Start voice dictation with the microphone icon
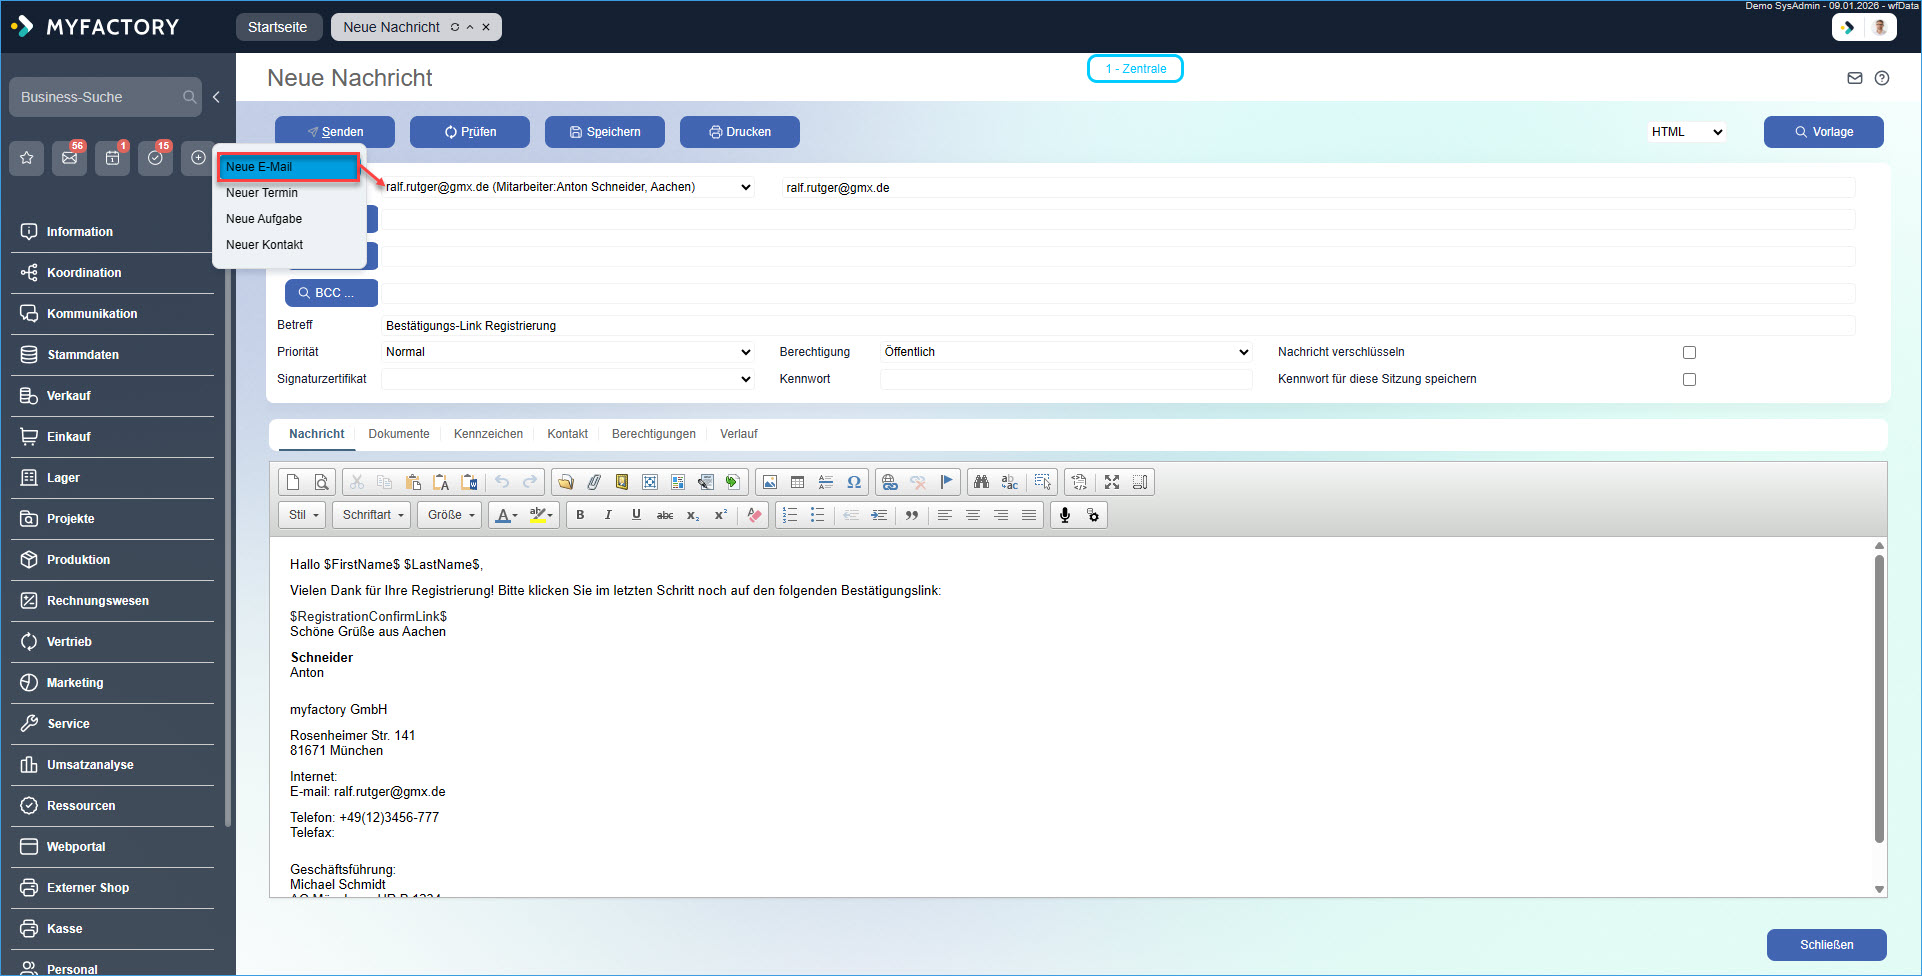 (x=1063, y=515)
